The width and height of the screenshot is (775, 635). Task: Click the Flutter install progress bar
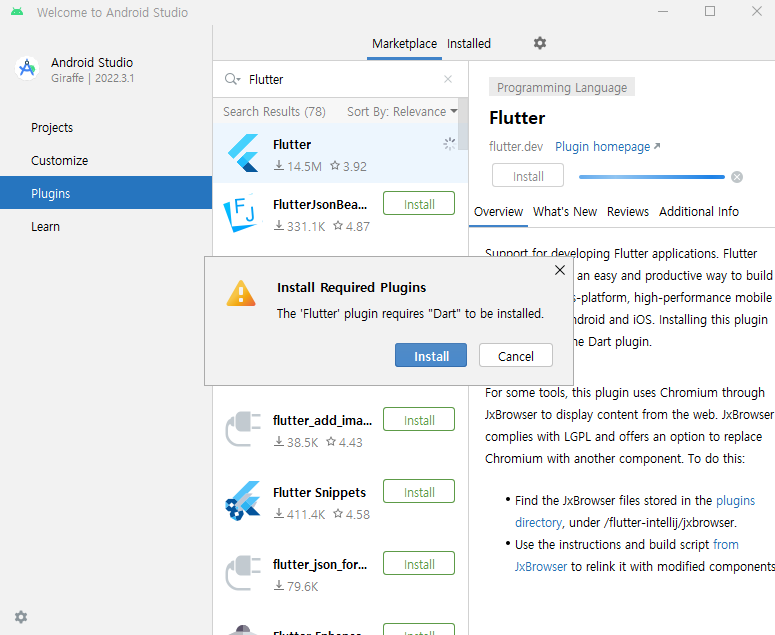[x=651, y=177]
